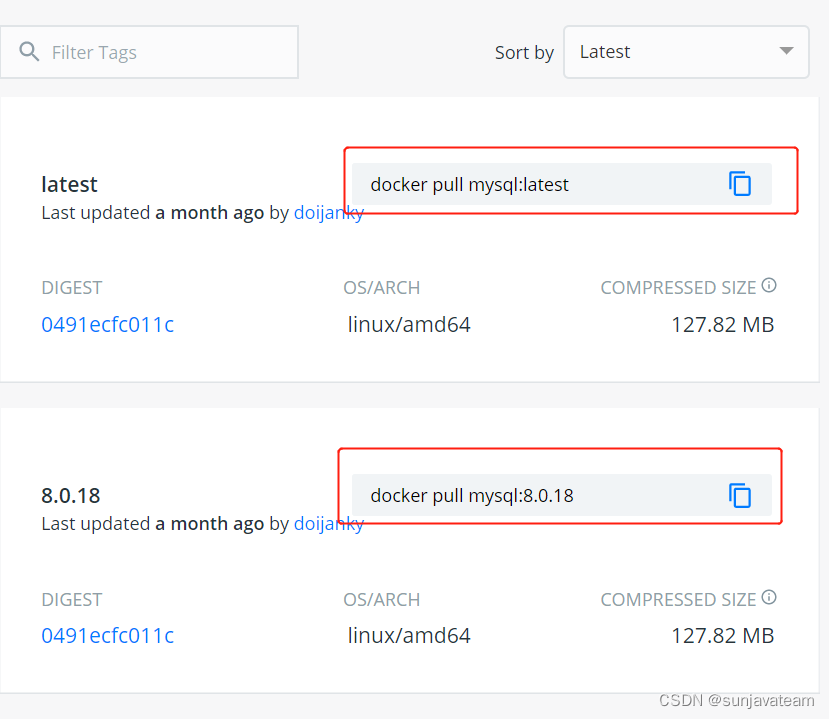The height and width of the screenshot is (719, 829).
Task: Open doijanky link under 8.0.18 tag
Action: [329, 523]
